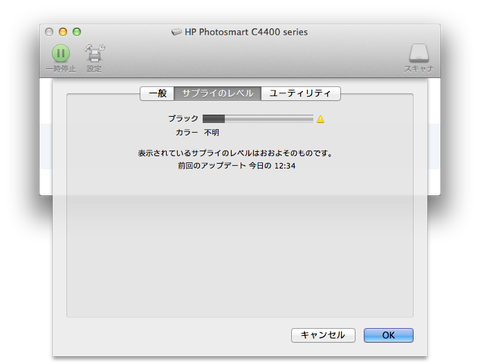Click the yellow low-ink warning triangle

(x=320, y=119)
